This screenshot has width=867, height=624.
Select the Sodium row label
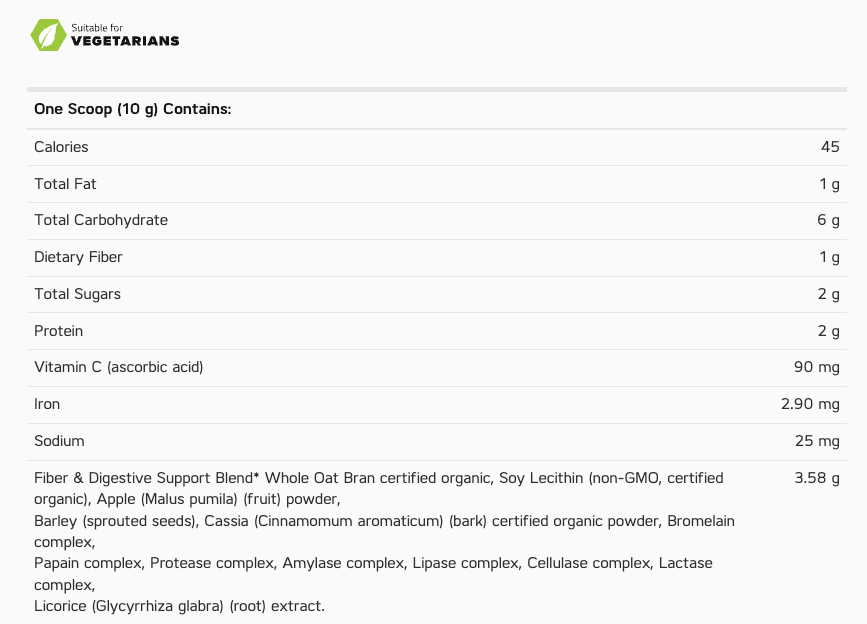59,441
